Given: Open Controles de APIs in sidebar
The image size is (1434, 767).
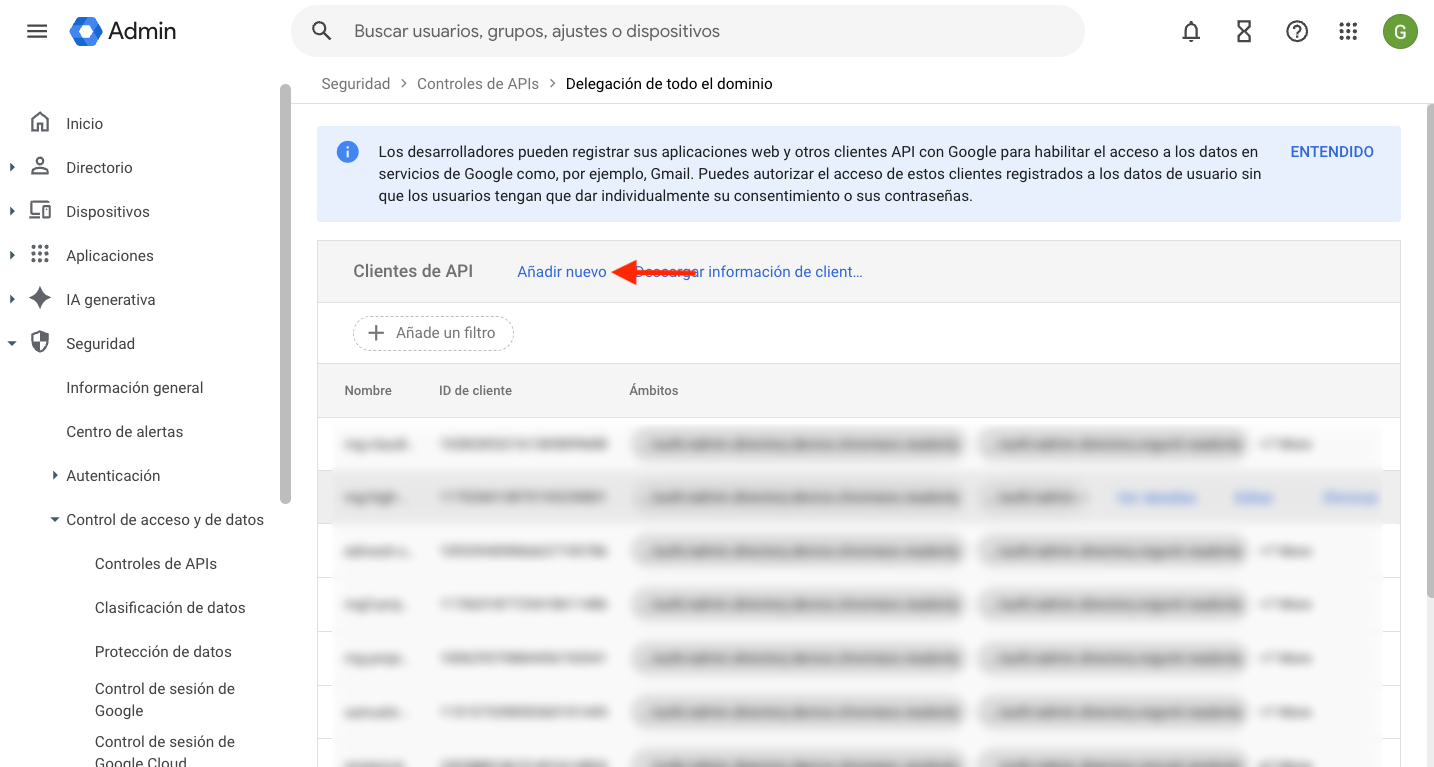Looking at the screenshot, I should (155, 563).
